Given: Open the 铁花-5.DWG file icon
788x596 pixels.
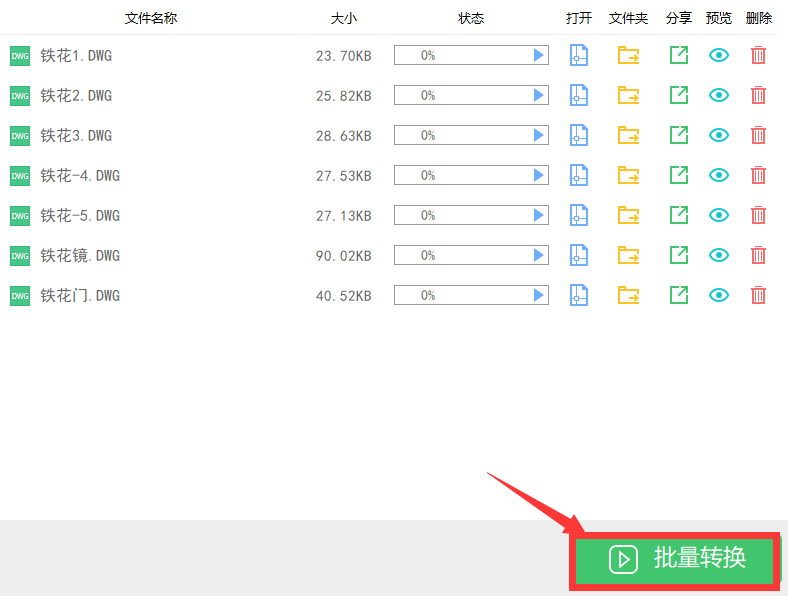Looking at the screenshot, I should pos(578,215).
